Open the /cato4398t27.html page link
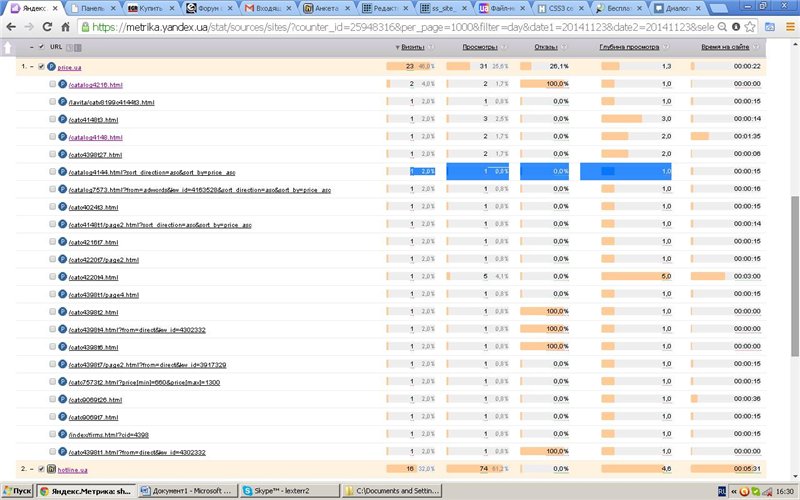Image resolution: width=800 pixels, height=500 pixels. (95, 155)
